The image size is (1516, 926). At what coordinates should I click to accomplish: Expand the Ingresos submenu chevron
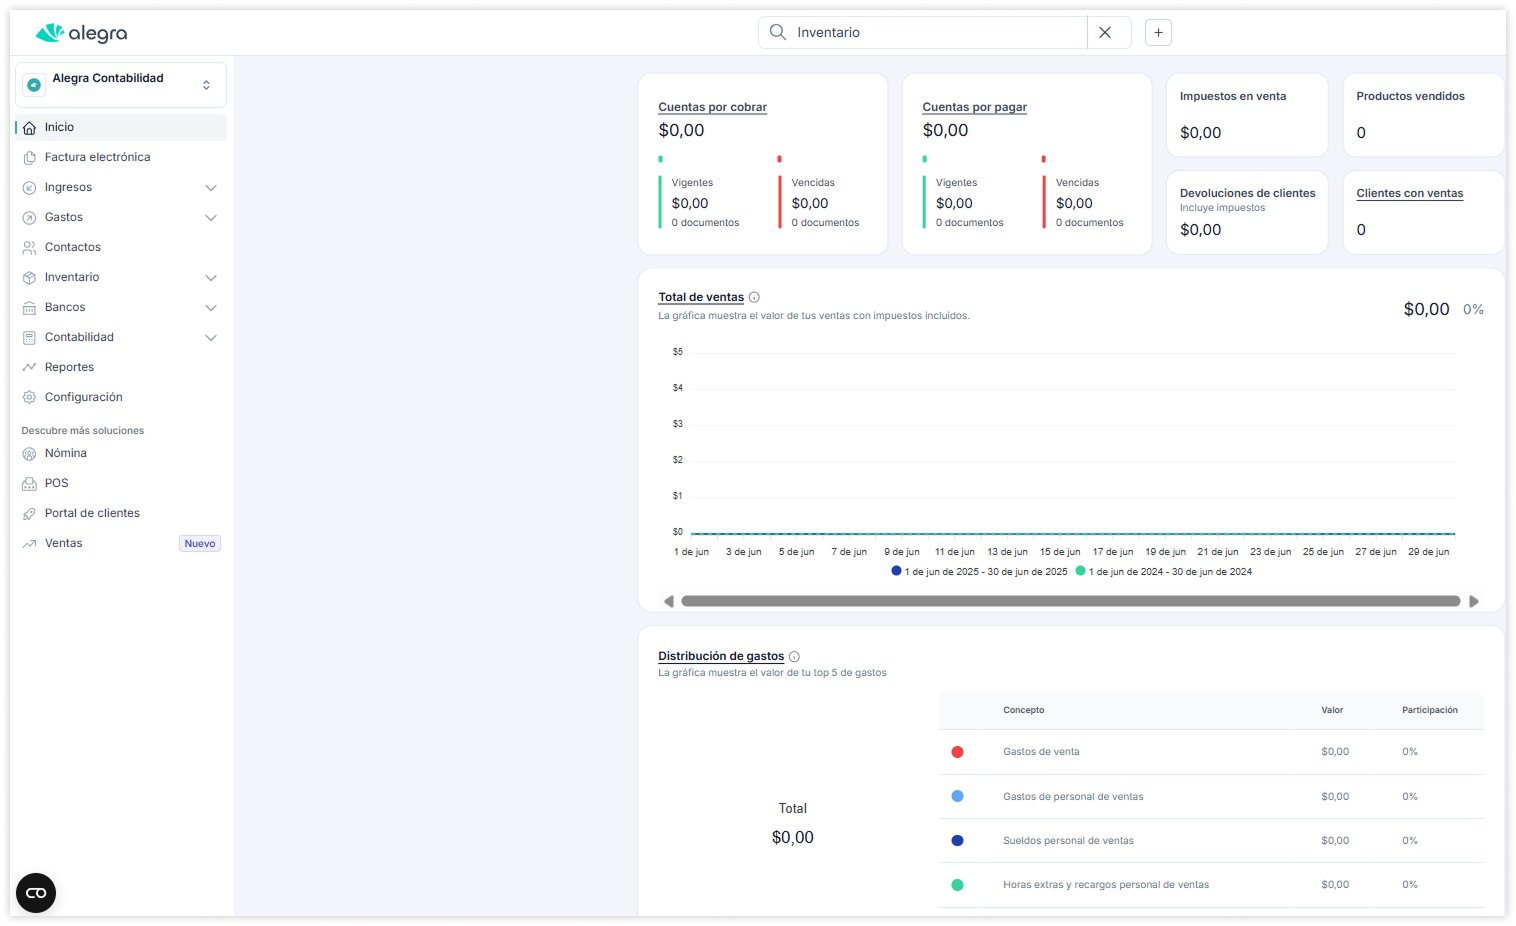pyautogui.click(x=211, y=188)
